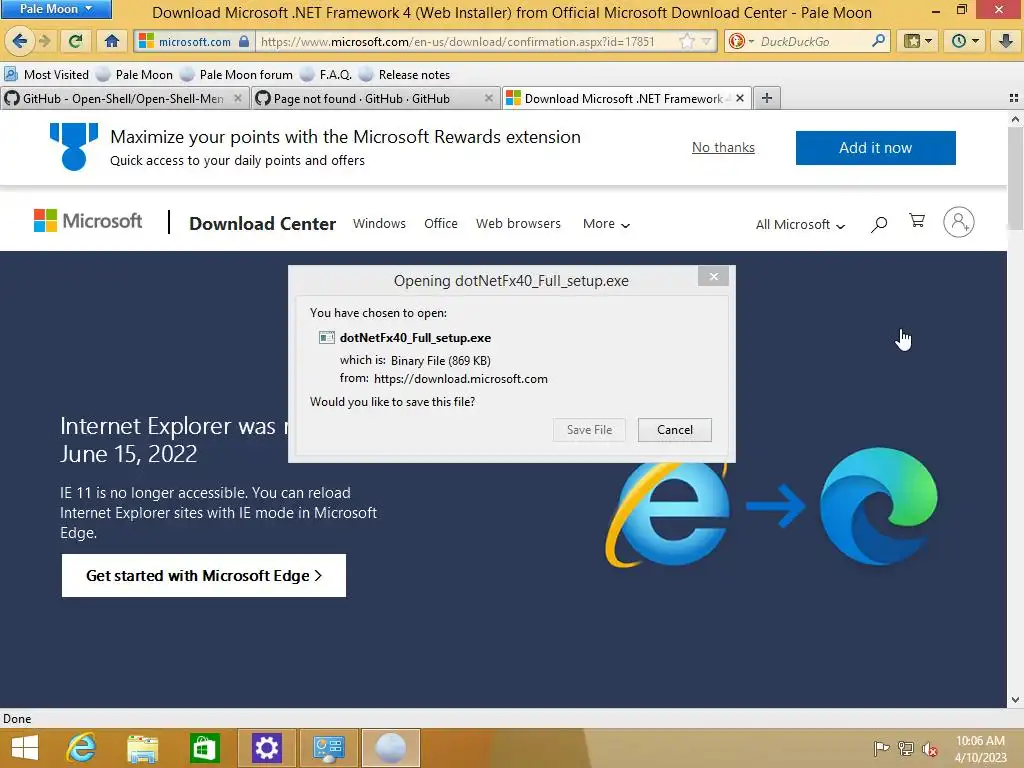Open the F.A.Q. bookmark
This screenshot has width=1024, height=768.
[327, 74]
